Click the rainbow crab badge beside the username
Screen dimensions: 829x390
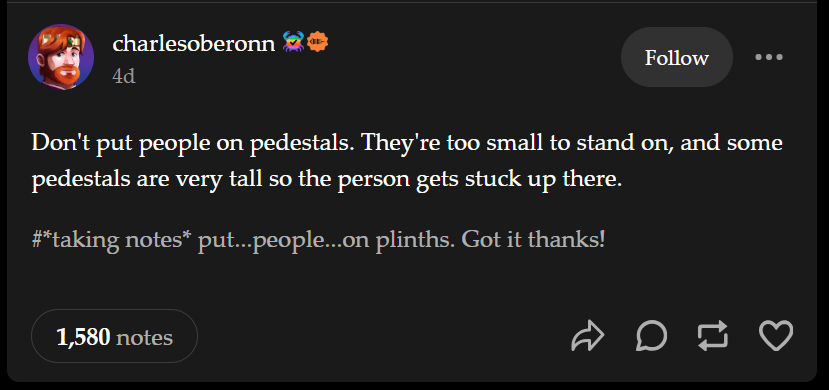coord(293,42)
